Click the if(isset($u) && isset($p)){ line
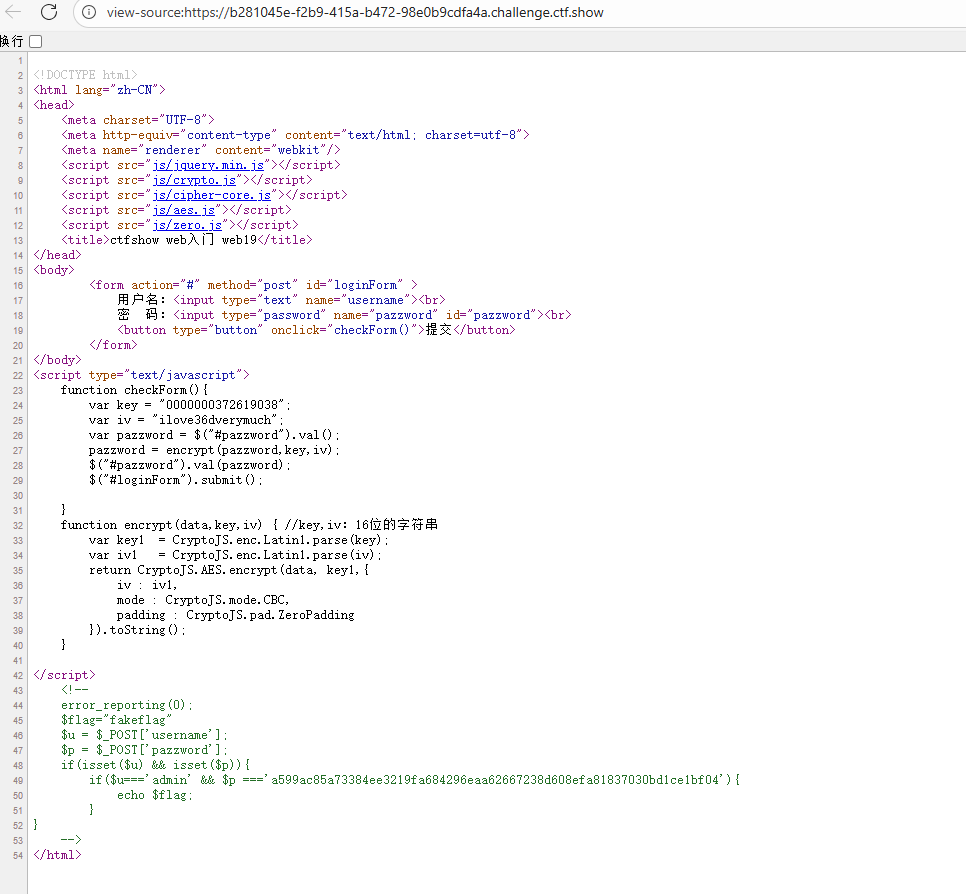 coord(155,765)
